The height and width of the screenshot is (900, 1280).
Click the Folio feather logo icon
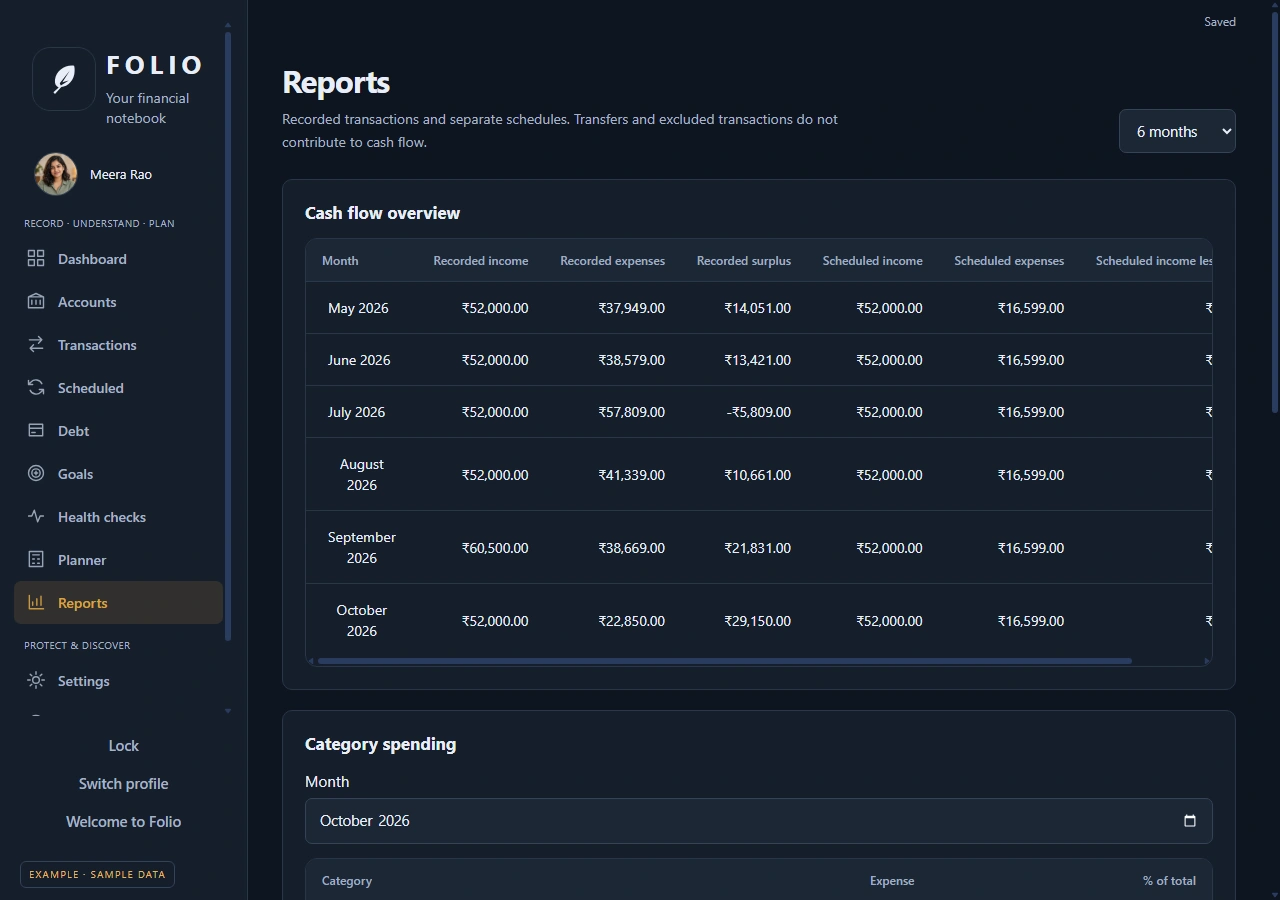coord(64,79)
